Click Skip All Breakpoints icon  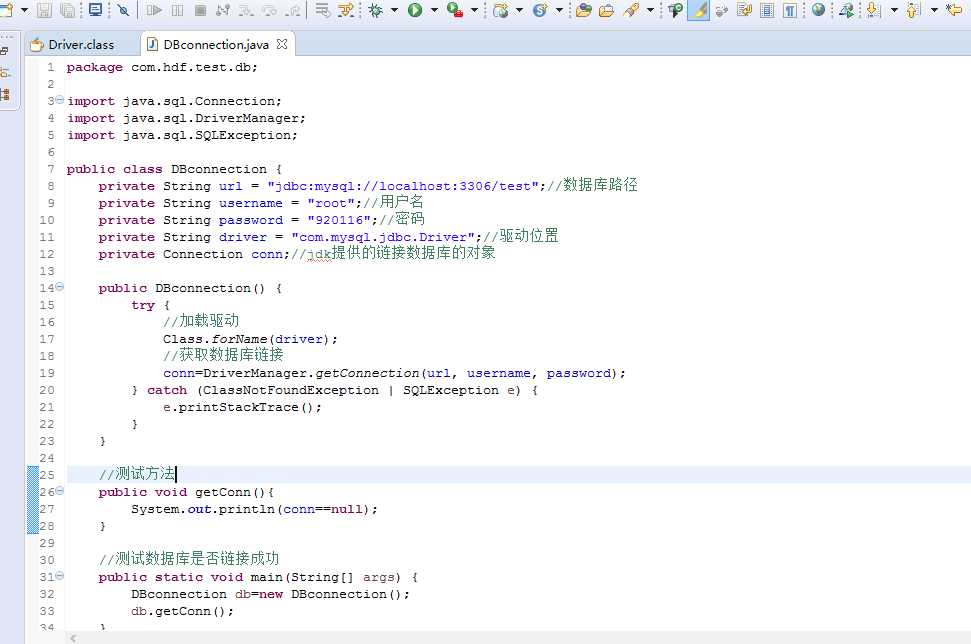[123, 10]
